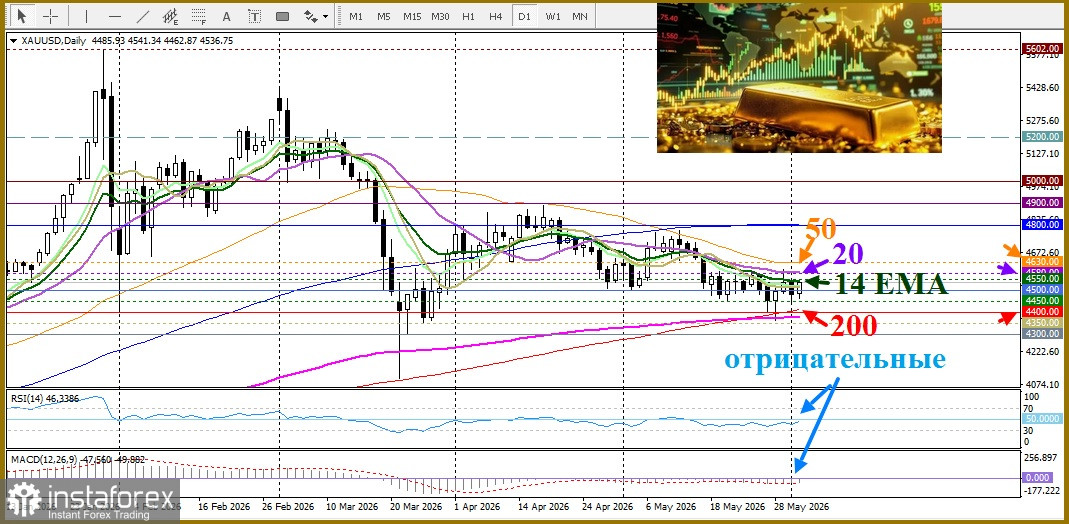Click the 16 Feb 2026 date label

point(224,508)
